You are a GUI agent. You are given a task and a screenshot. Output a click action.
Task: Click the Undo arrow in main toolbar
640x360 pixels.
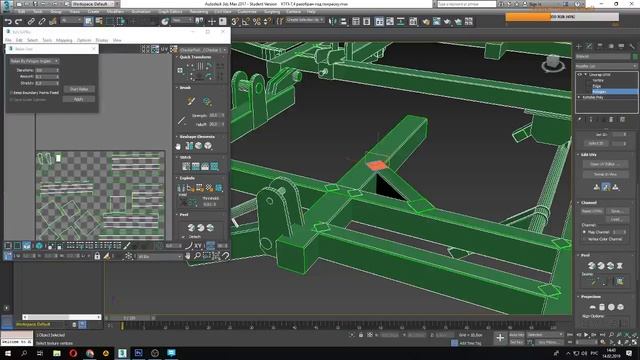click(8, 21)
